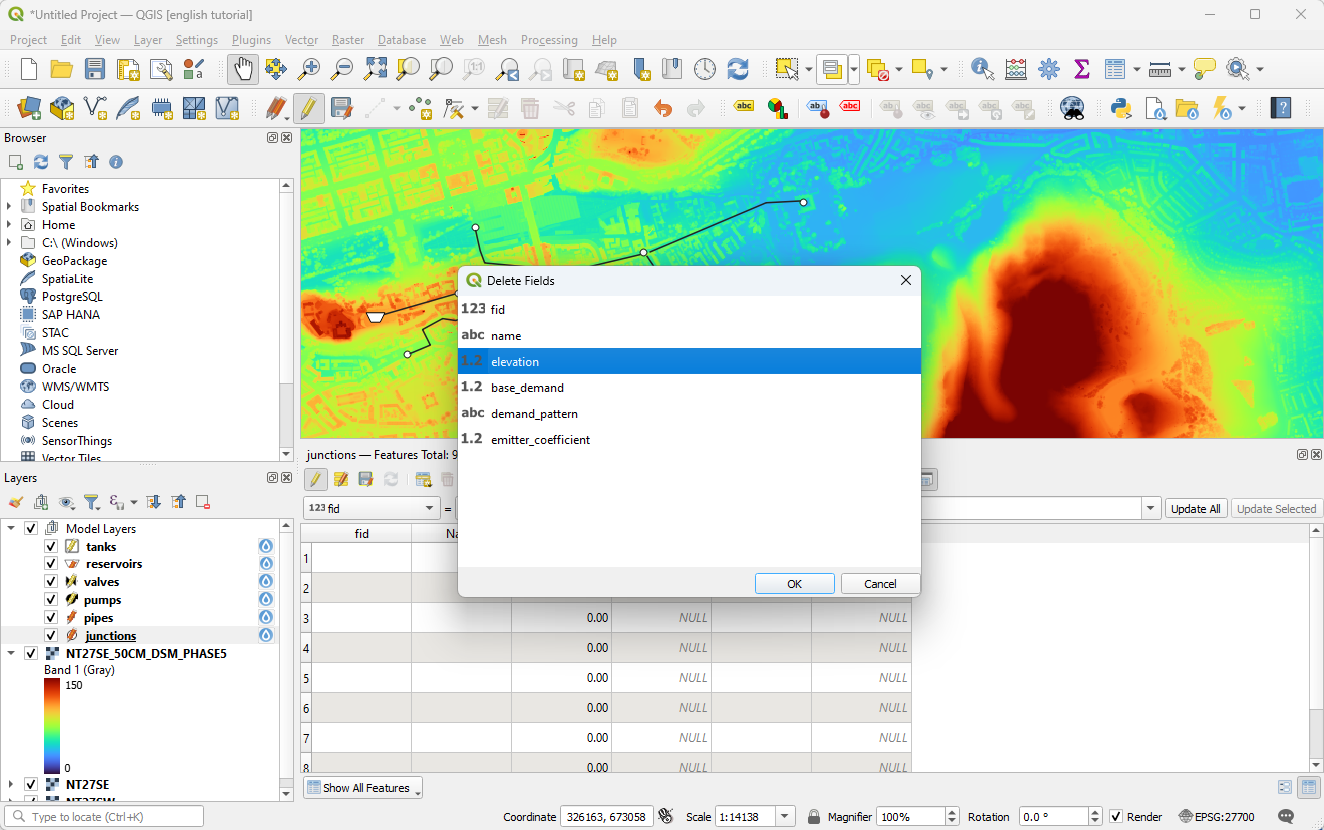Image resolution: width=1324 pixels, height=830 pixels.
Task: Confirm Delete Fields with OK button
Action: pyautogui.click(x=794, y=584)
